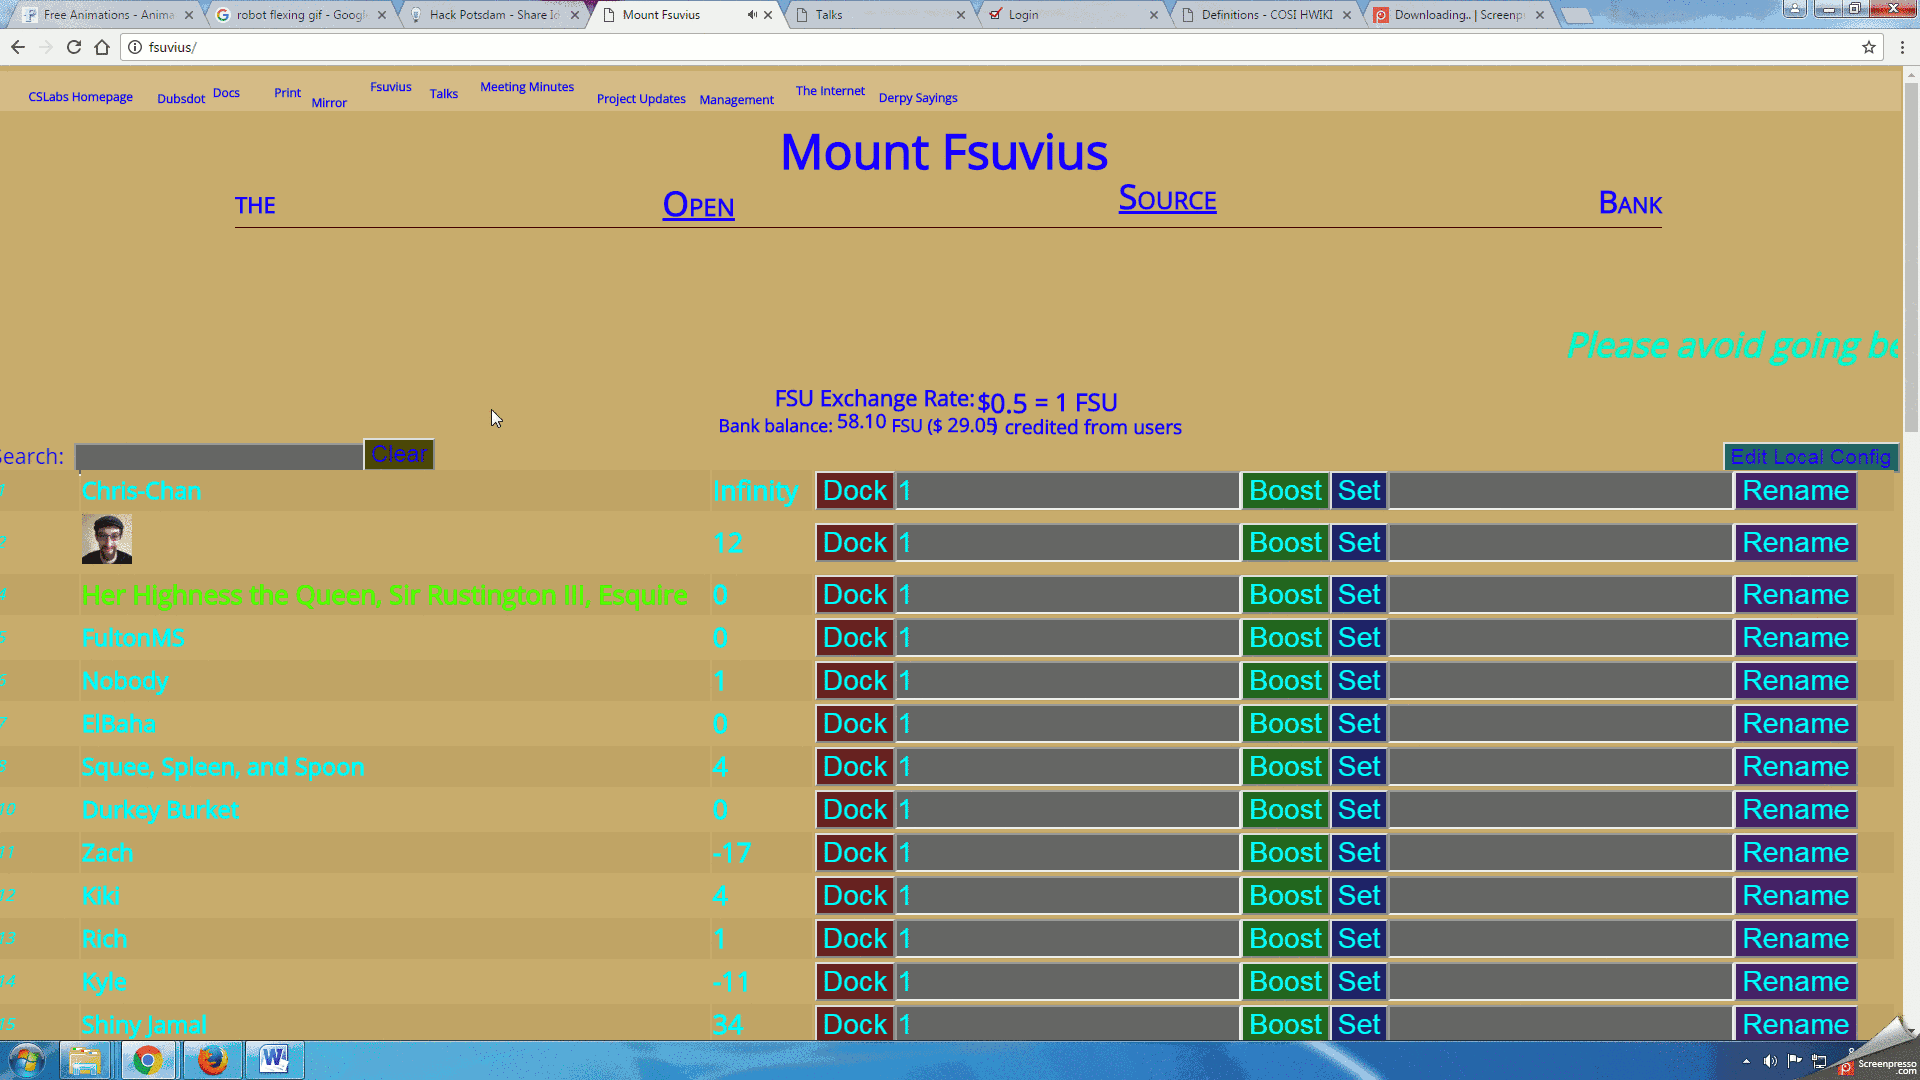Rename the Kiki account
Image resolution: width=1920 pixels, height=1080 pixels.
pos(1795,896)
